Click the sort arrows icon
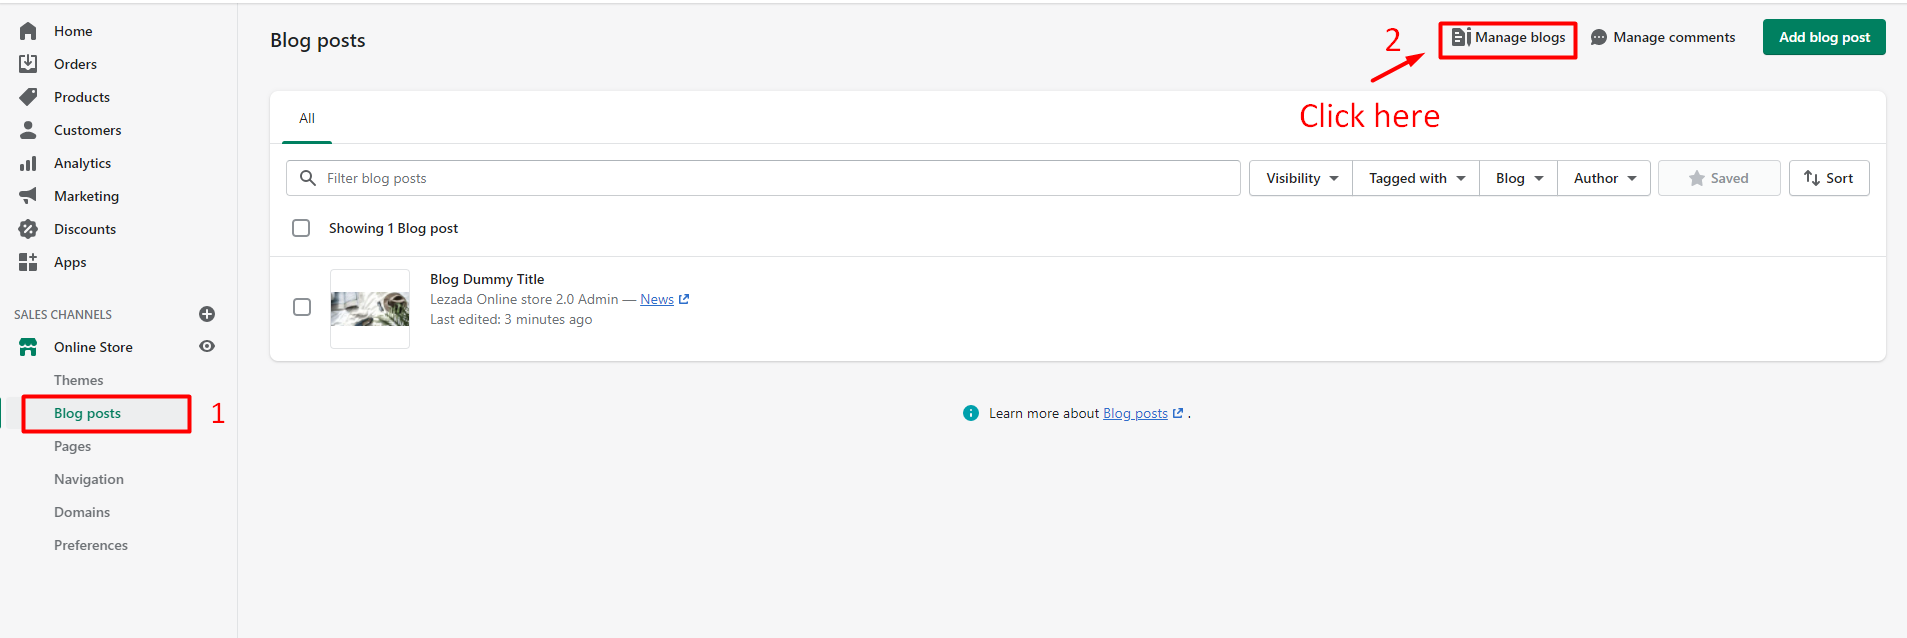The height and width of the screenshot is (638, 1907). [1812, 178]
